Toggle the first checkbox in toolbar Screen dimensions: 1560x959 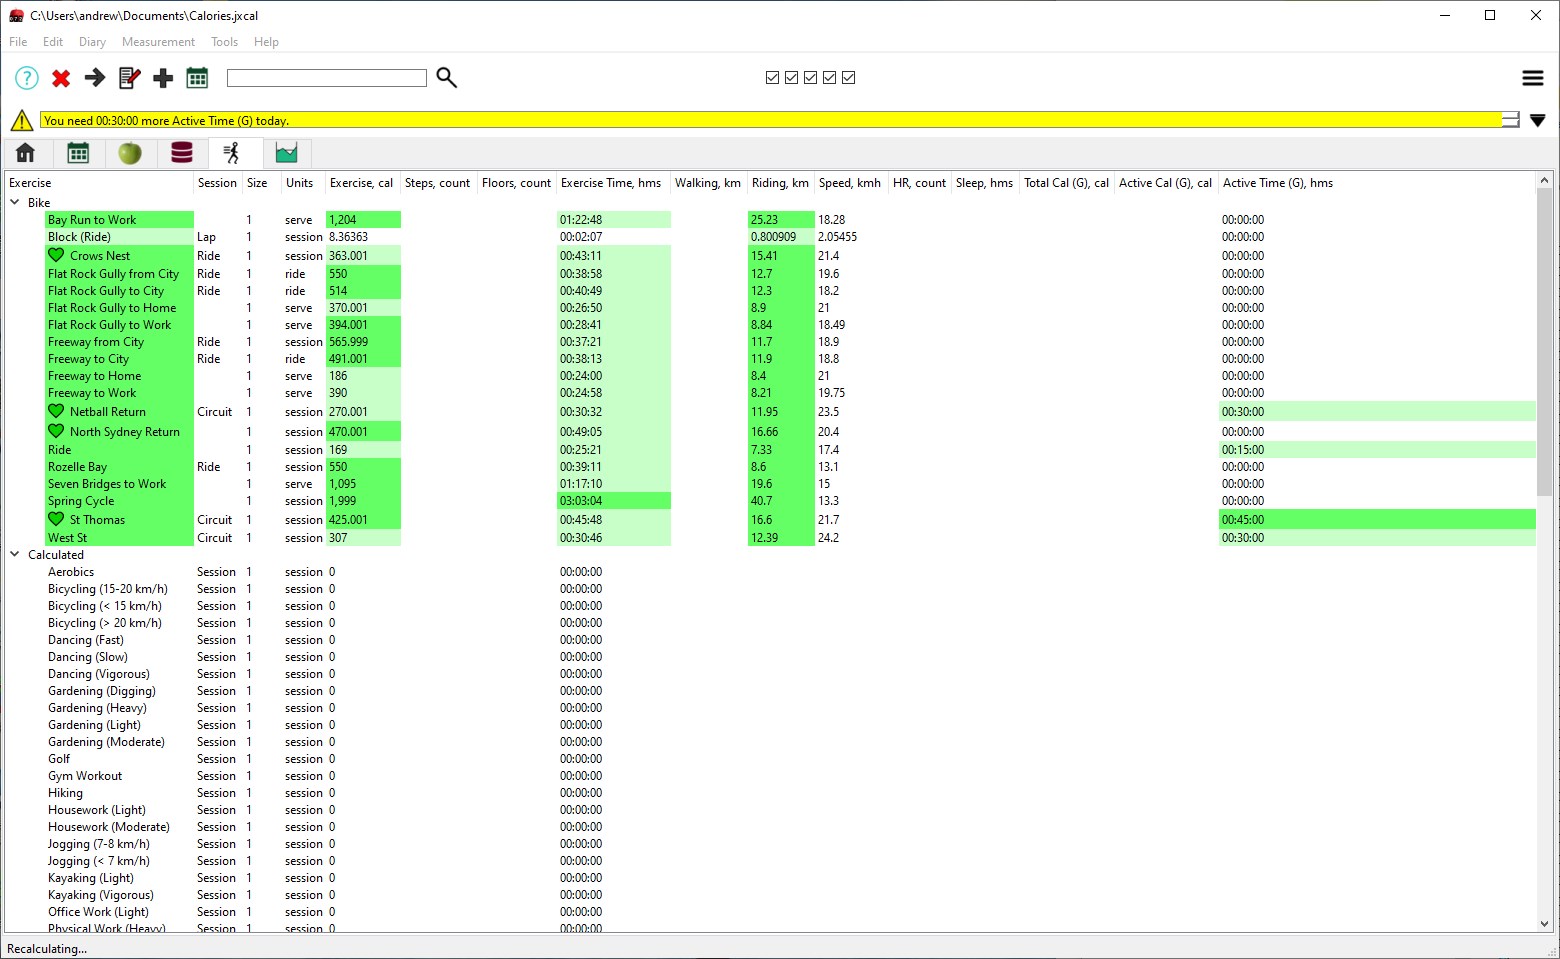772,78
